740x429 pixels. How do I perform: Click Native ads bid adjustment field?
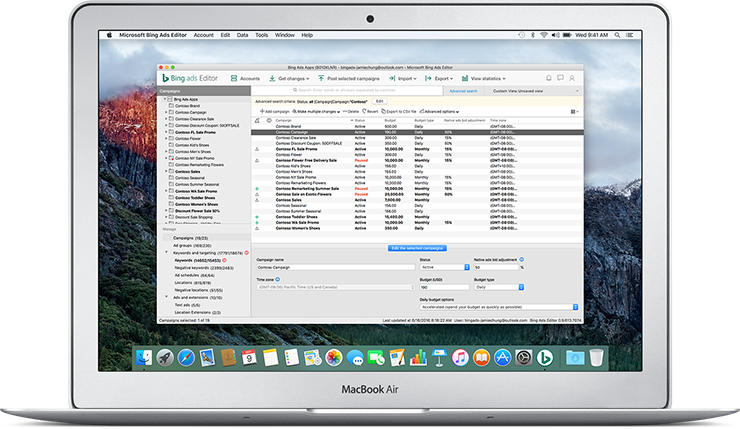pos(496,267)
